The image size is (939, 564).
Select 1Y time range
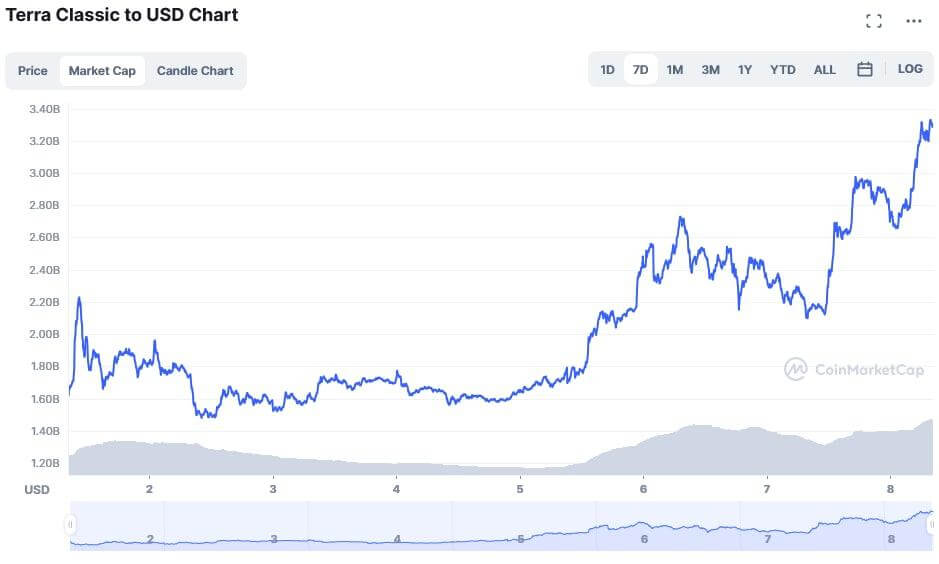coord(744,70)
